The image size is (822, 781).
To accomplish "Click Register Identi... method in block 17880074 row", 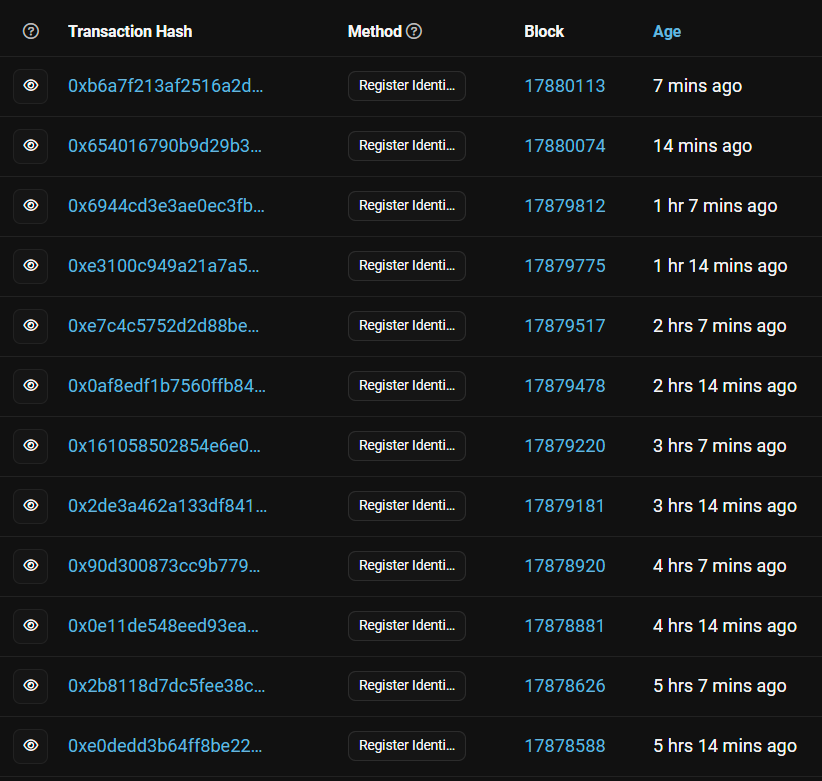I will coord(407,146).
